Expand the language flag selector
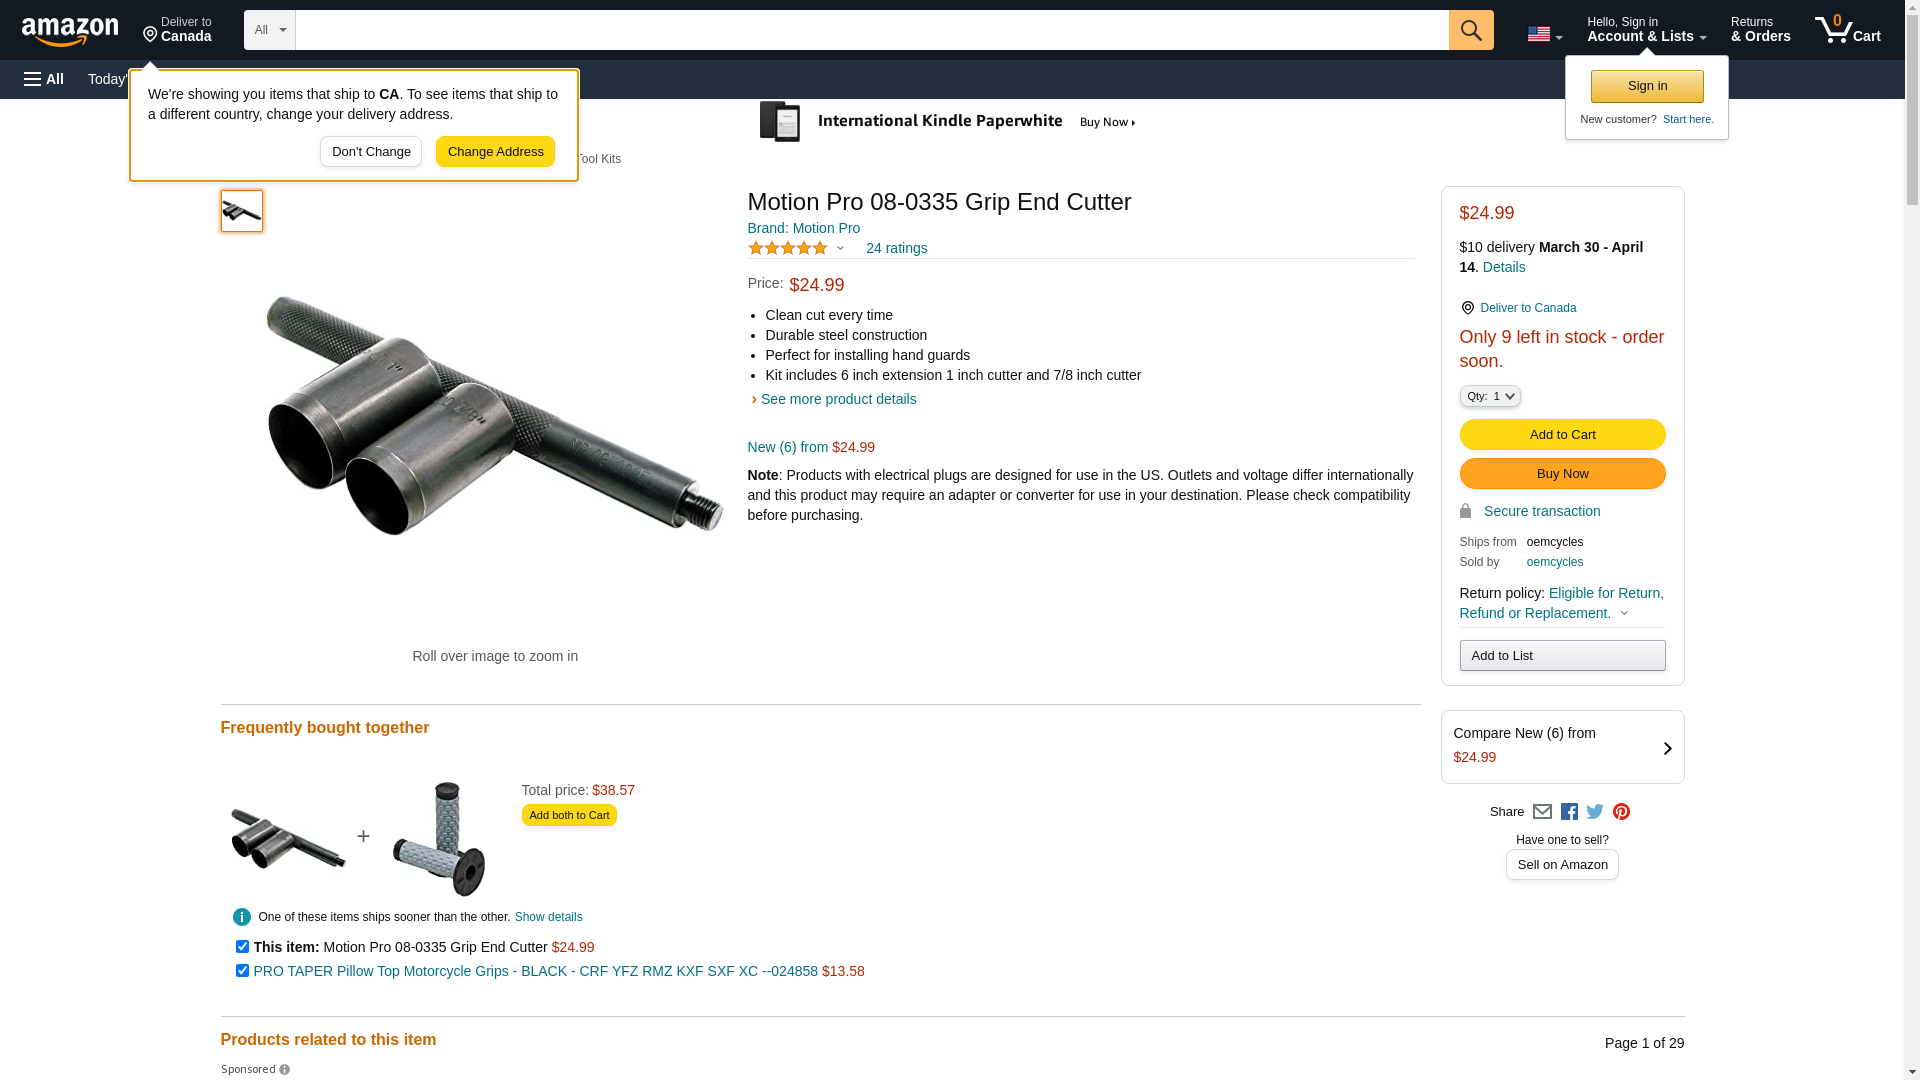 pos(1544,34)
